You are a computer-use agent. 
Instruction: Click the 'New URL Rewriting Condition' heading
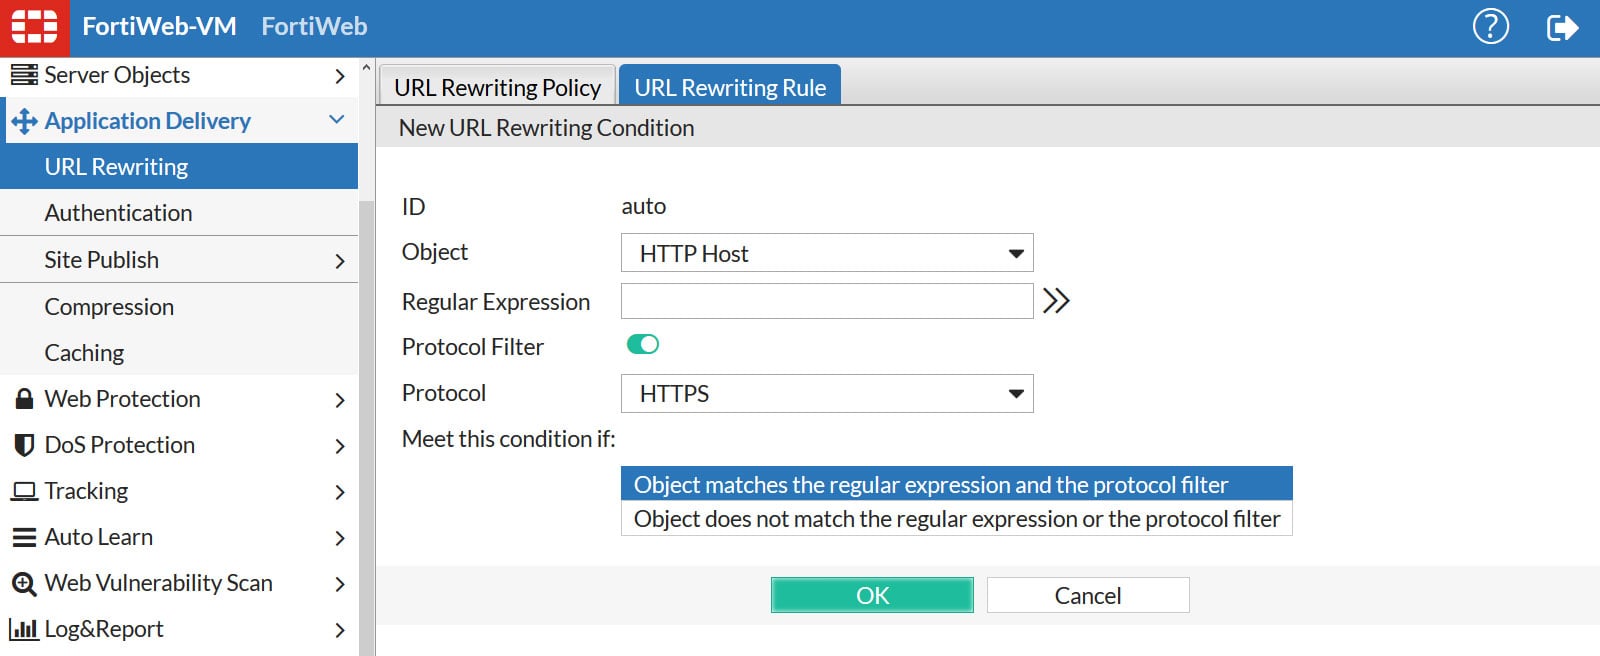546,128
